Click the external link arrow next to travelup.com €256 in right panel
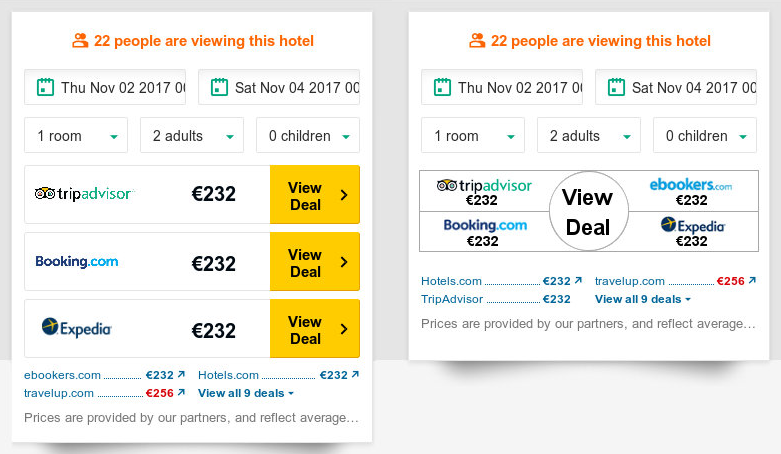 752,281
